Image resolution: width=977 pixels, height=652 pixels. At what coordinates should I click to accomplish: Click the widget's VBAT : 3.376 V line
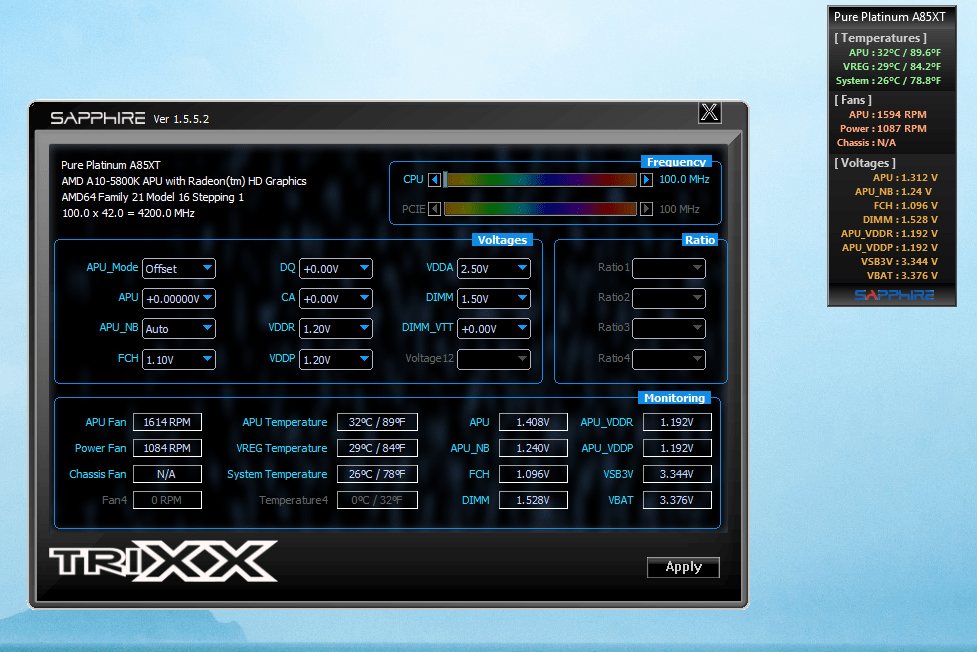coord(902,276)
